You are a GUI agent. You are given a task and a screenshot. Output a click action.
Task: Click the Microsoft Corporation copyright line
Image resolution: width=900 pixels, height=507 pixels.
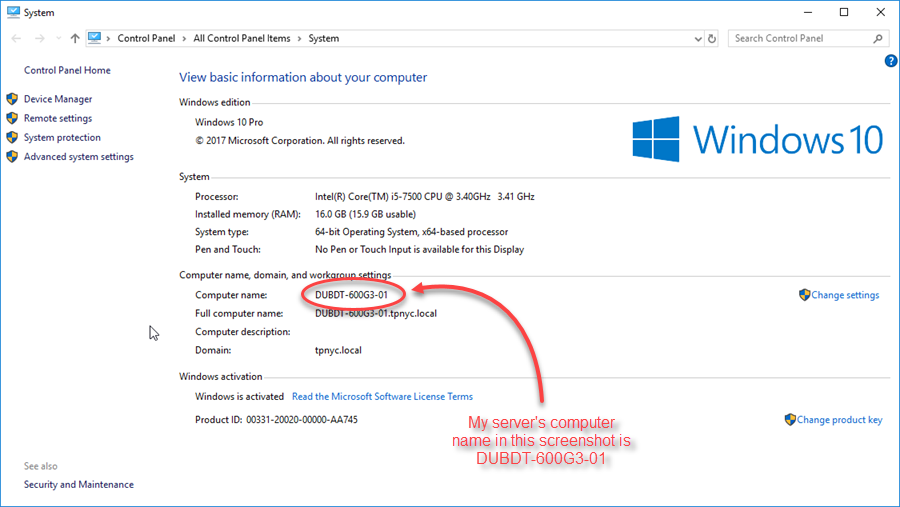coord(300,141)
